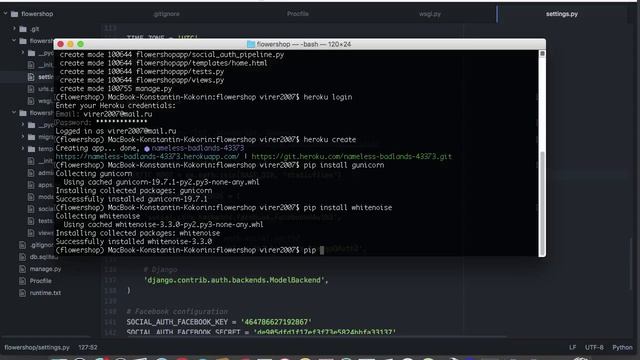Switch to the wsgi.py tab
The width and height of the screenshot is (640, 360).
(430, 14)
